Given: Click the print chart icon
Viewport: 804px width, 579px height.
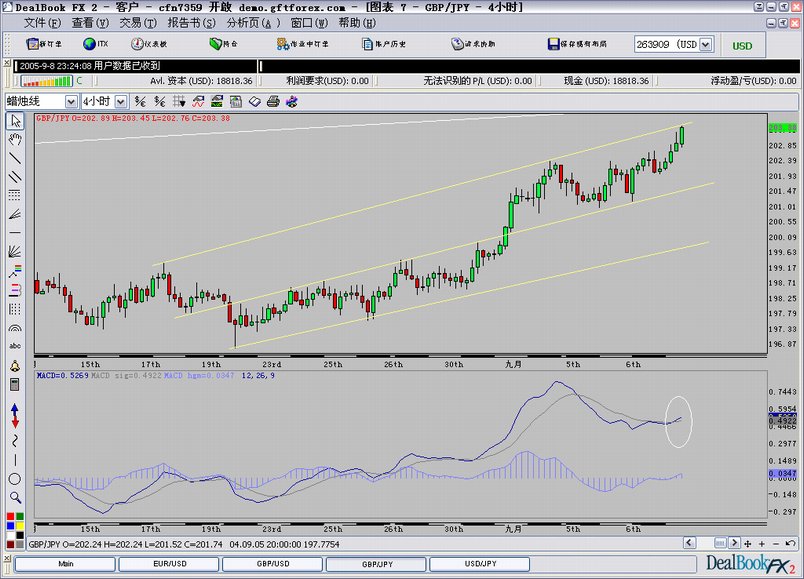Looking at the screenshot, I should click(273, 102).
